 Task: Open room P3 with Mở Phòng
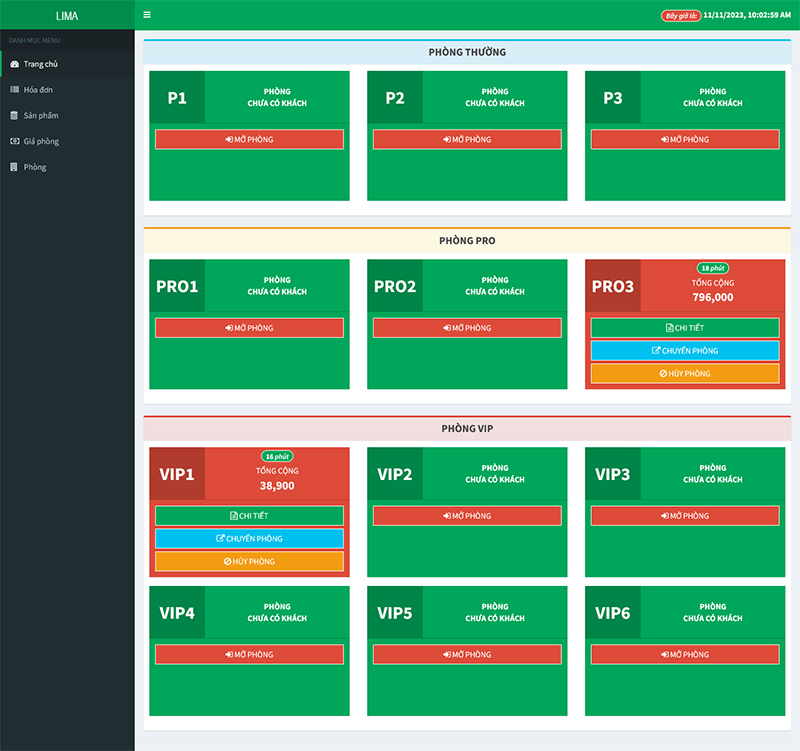click(685, 139)
